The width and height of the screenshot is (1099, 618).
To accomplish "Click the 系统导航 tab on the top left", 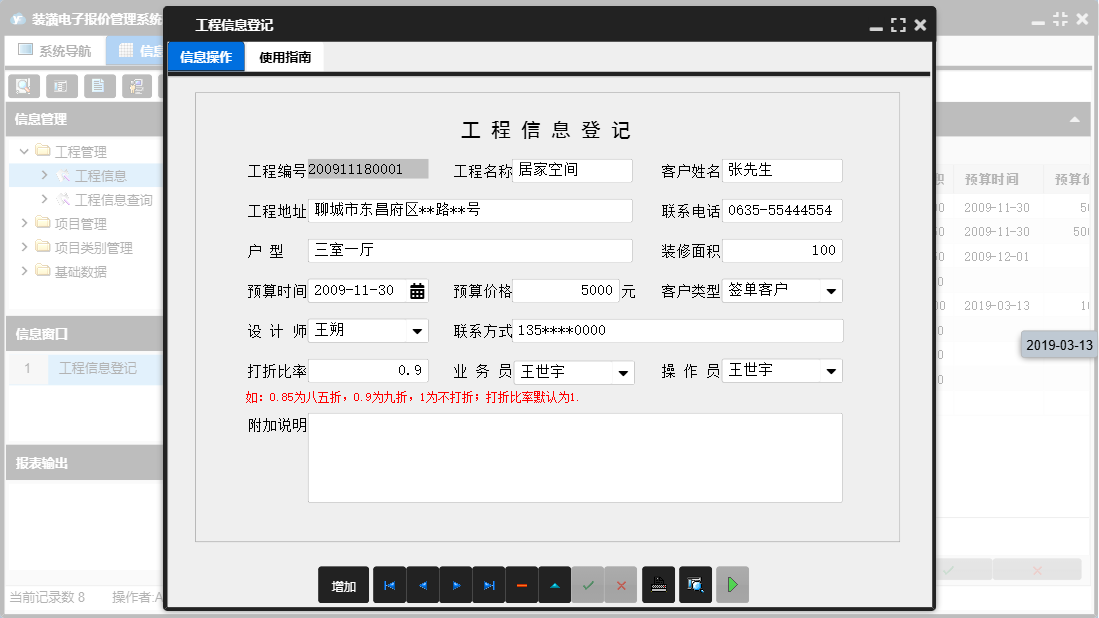I will [x=55, y=49].
